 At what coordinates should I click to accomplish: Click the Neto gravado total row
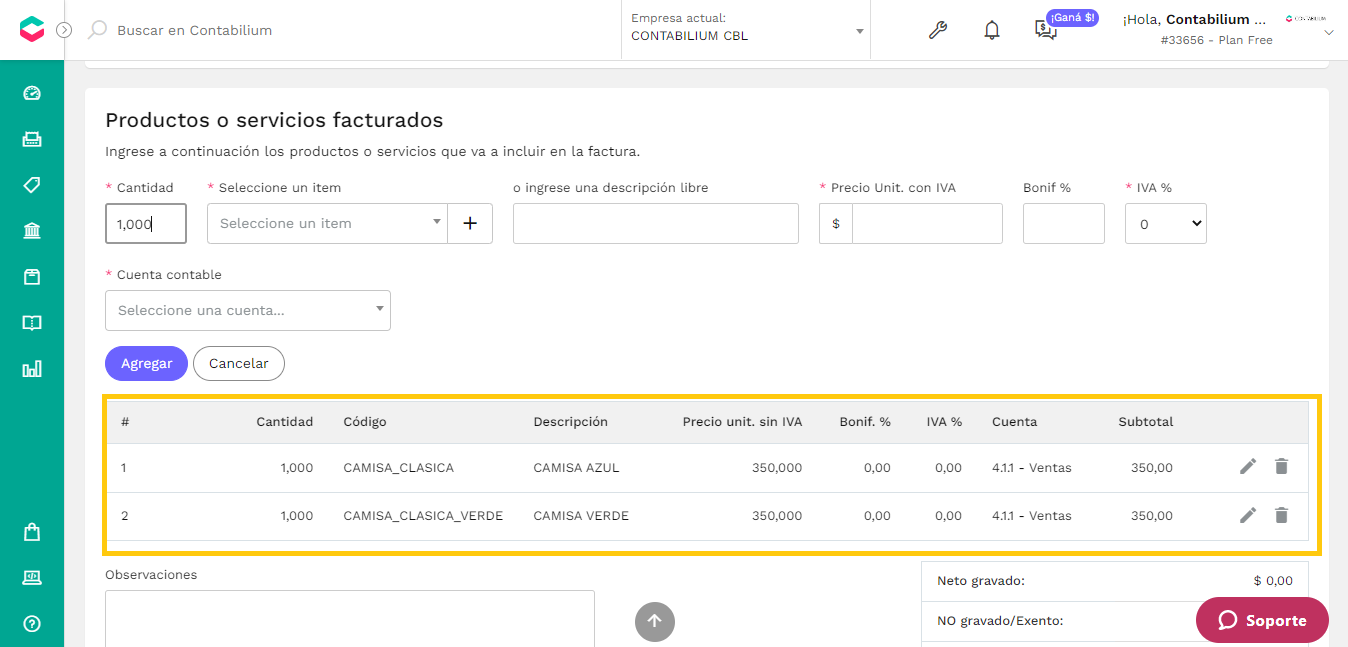point(1115,581)
